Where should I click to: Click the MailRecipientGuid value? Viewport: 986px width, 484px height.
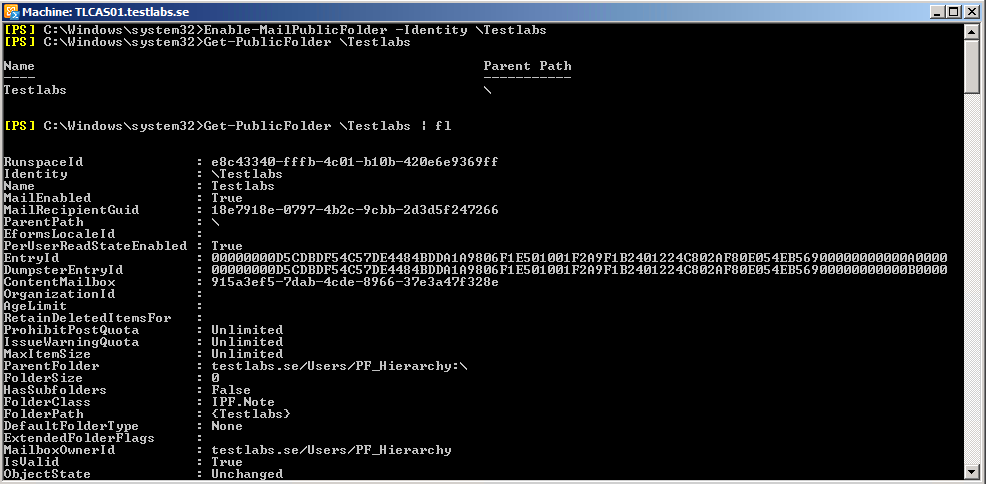[355, 210]
